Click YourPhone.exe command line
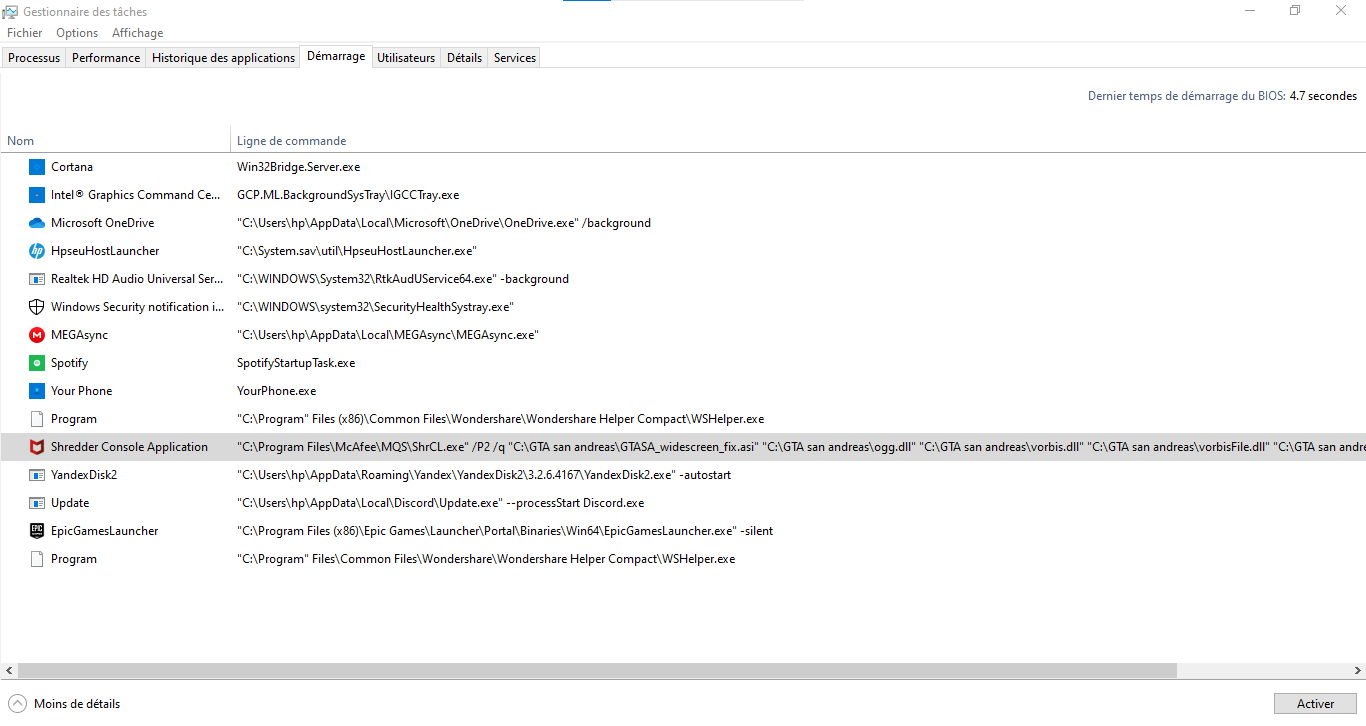 [x=276, y=391]
